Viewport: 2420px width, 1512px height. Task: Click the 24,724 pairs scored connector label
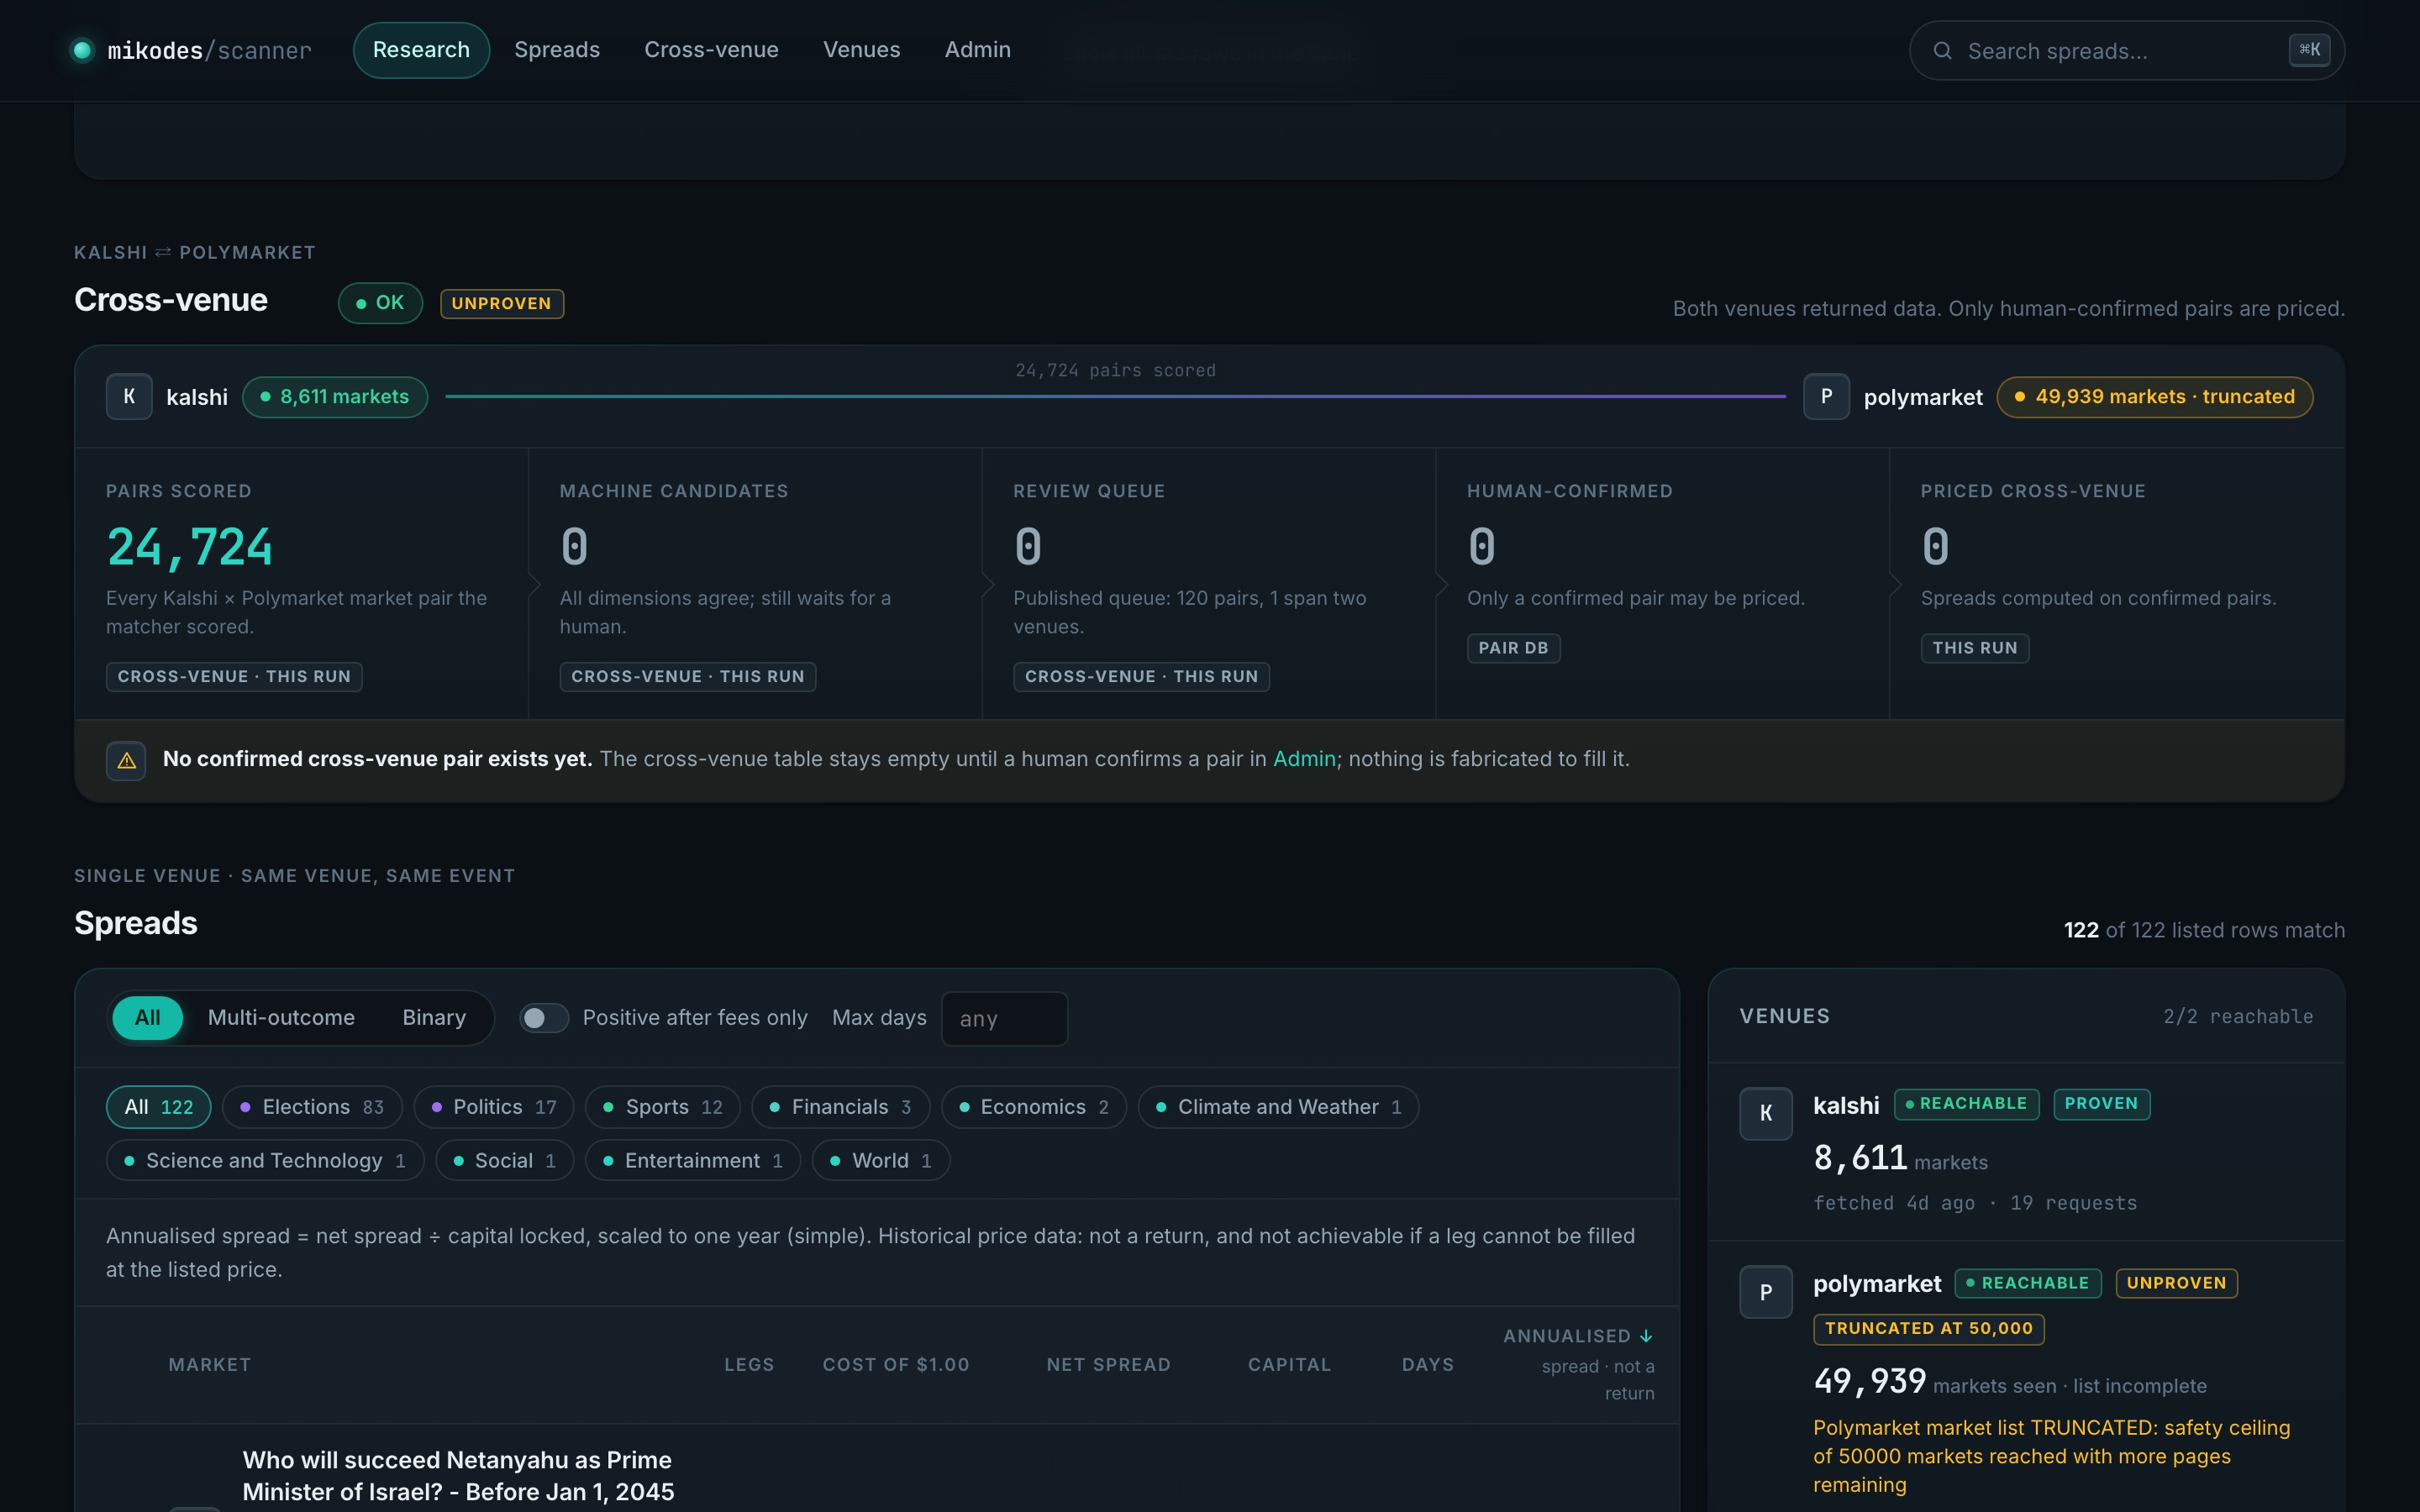tap(1115, 371)
